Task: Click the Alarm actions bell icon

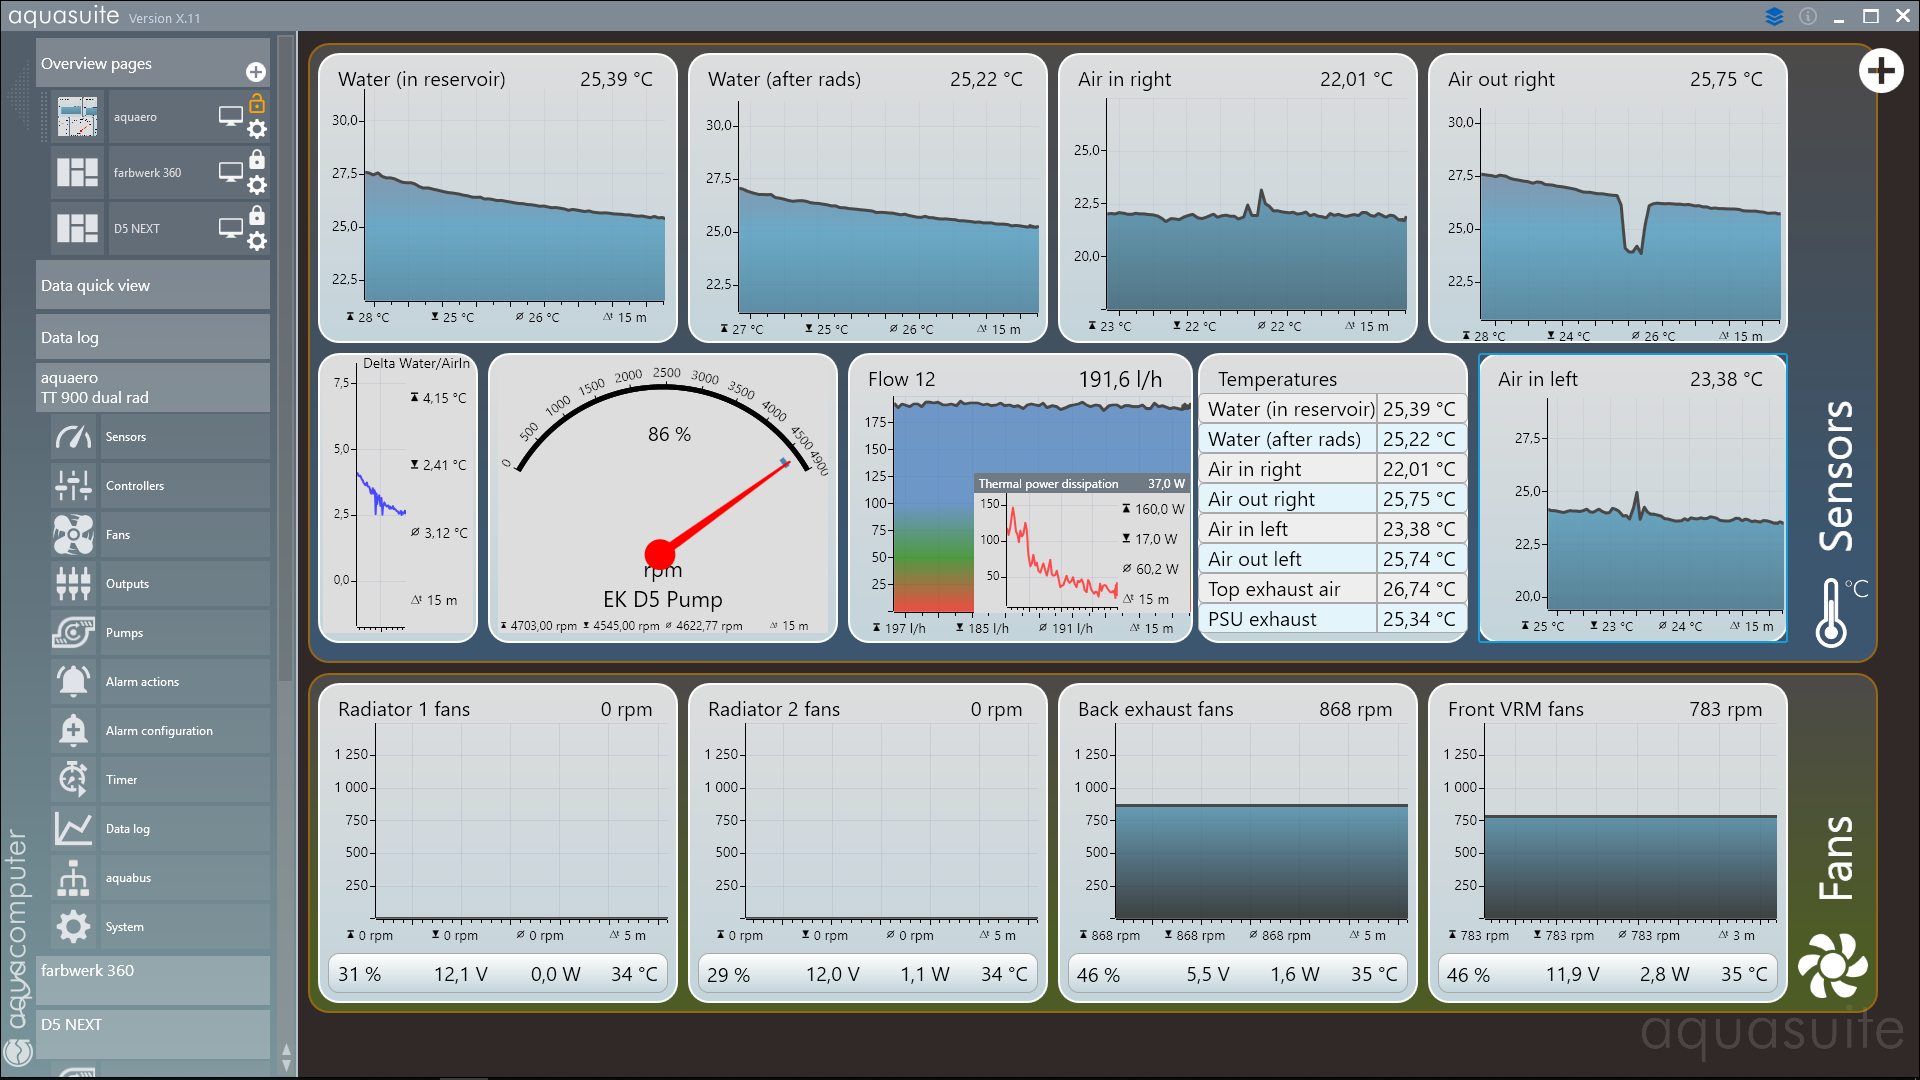Action: [x=73, y=682]
